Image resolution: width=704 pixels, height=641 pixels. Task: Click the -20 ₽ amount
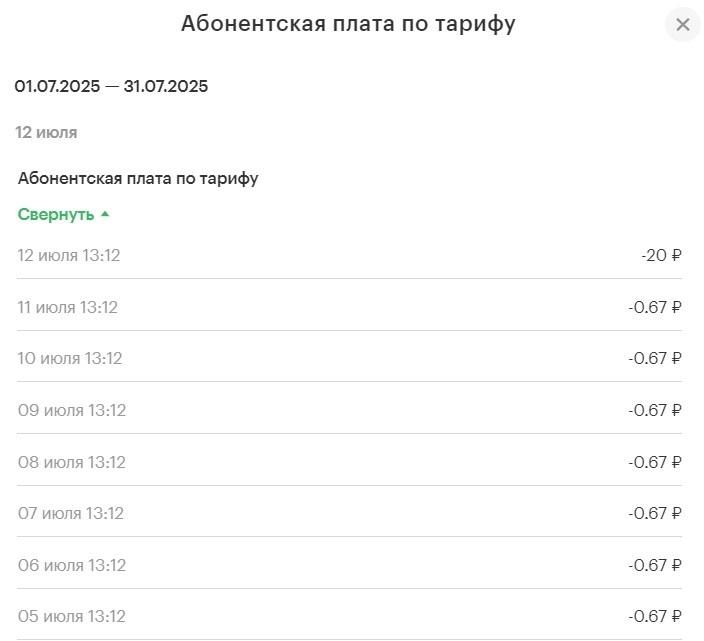coord(661,255)
